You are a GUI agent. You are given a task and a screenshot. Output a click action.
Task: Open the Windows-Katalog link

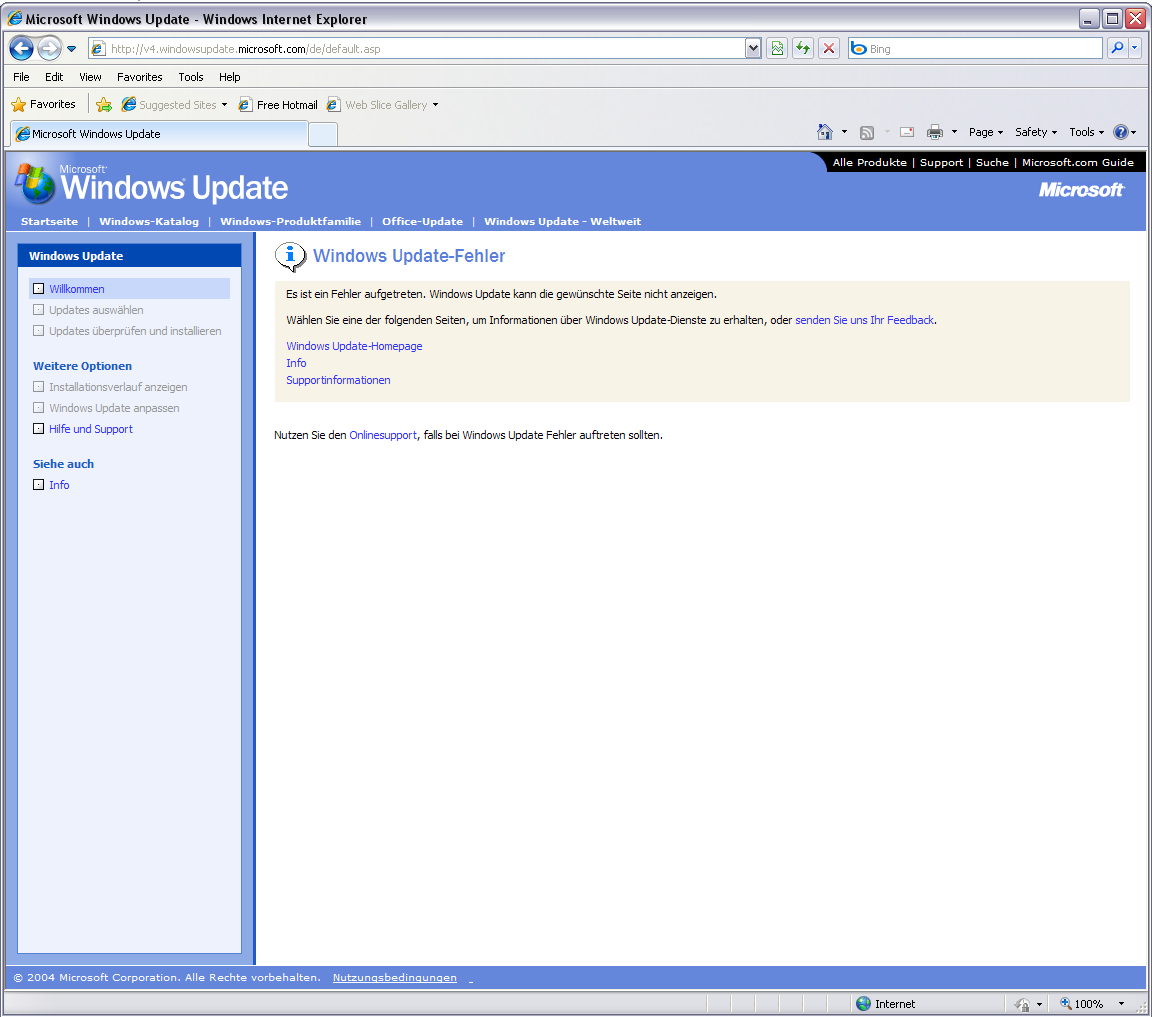pos(149,221)
